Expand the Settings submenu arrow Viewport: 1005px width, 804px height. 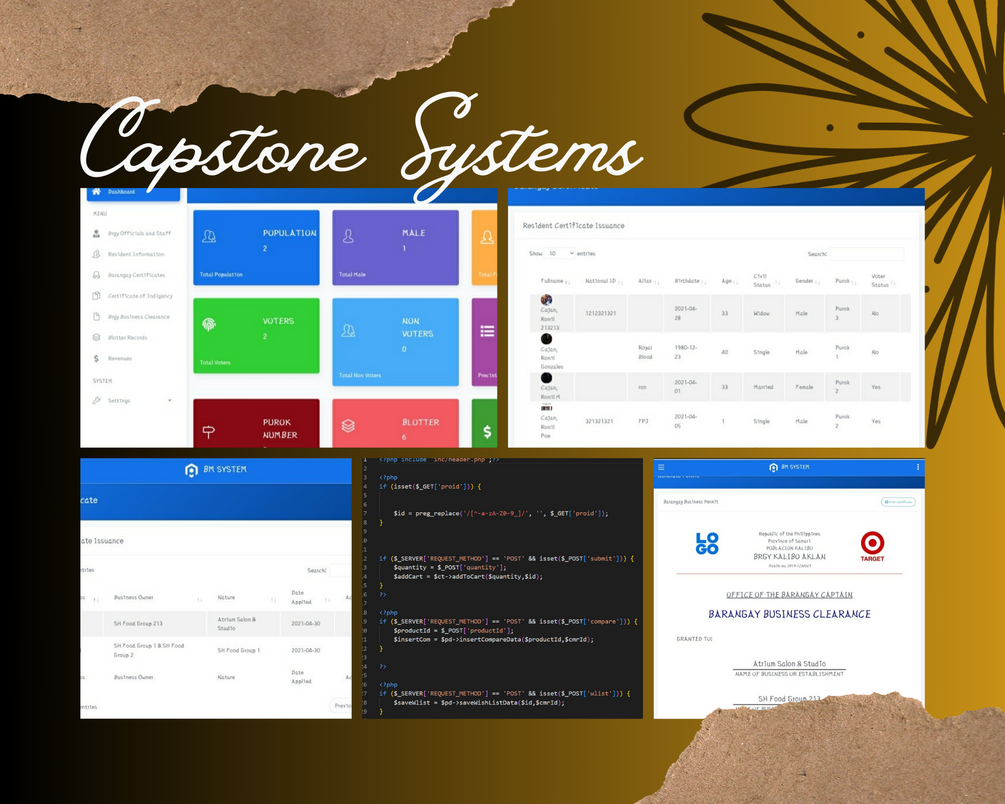point(170,401)
